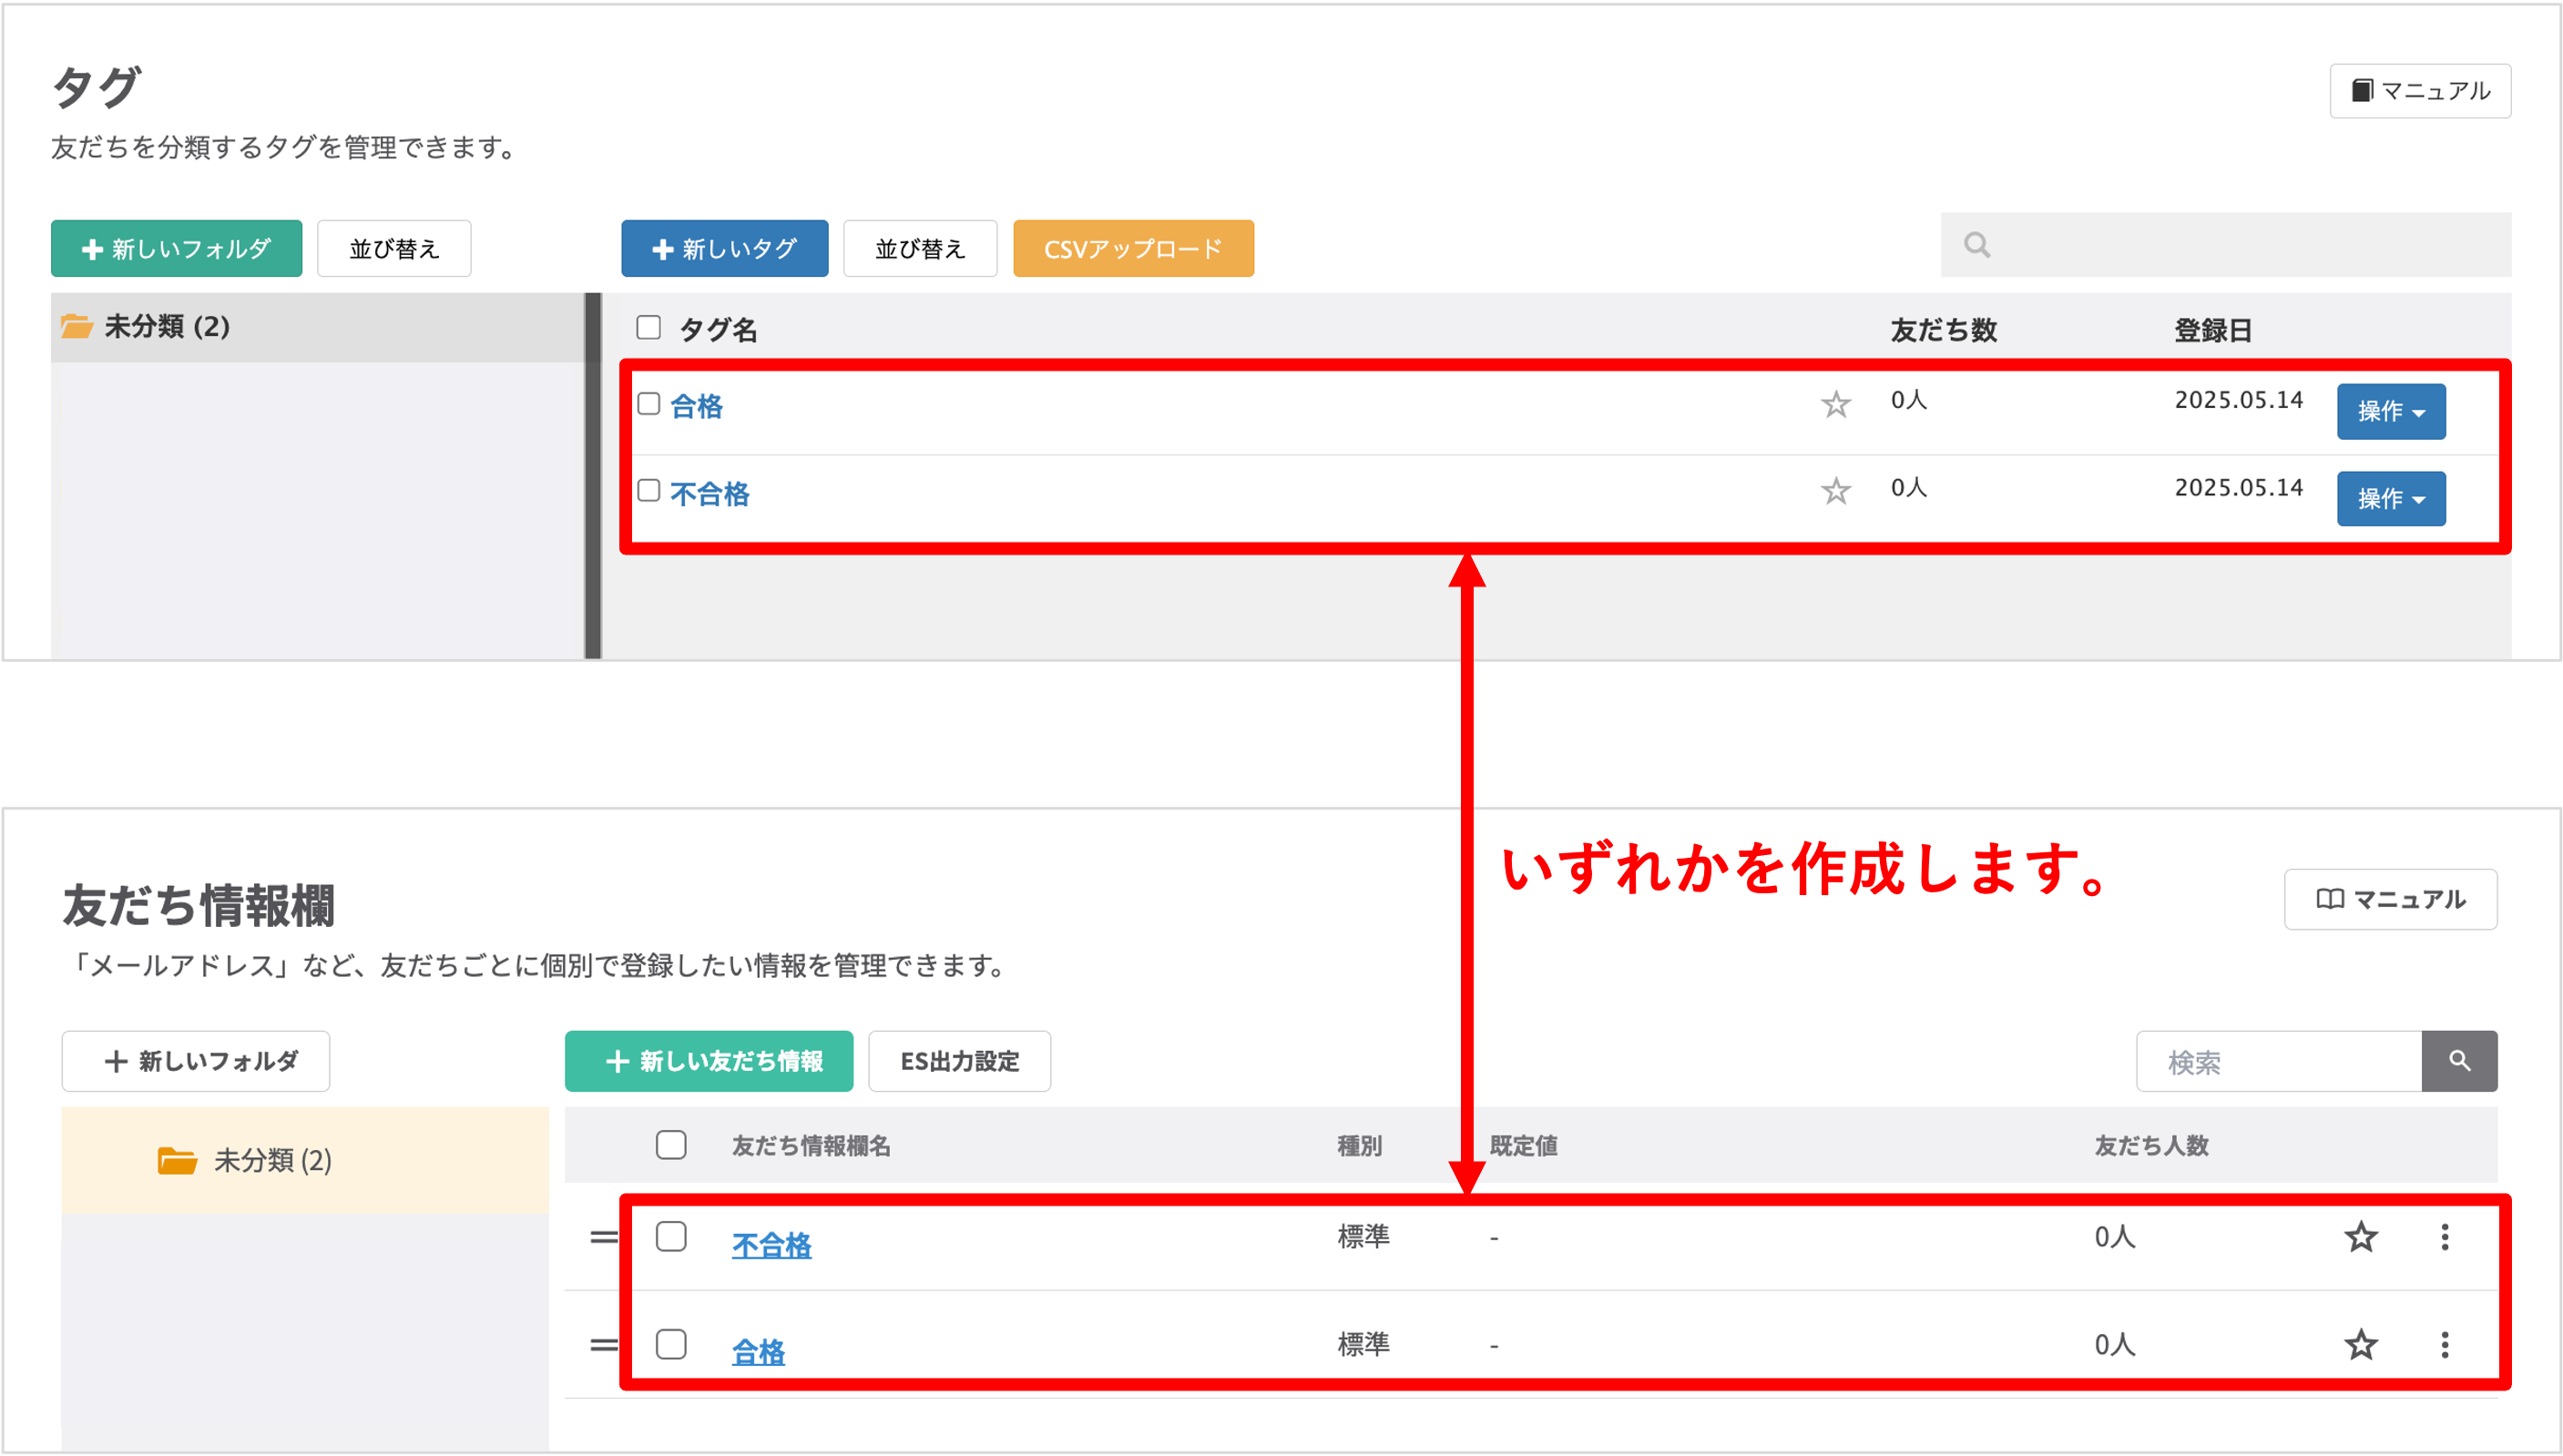Open 操作 dropdown for 合格 tag
Viewport: 2563px width, 1456px height.
(2391, 411)
